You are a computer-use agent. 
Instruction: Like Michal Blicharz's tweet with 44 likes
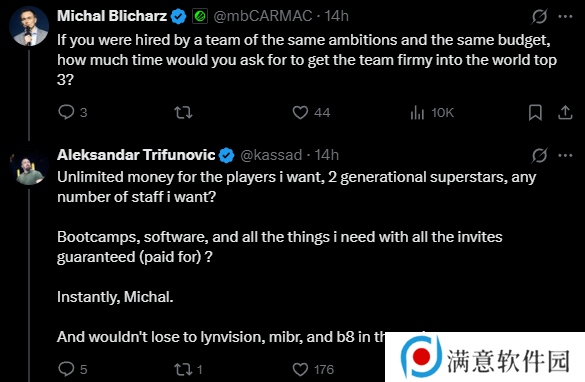(x=311, y=112)
